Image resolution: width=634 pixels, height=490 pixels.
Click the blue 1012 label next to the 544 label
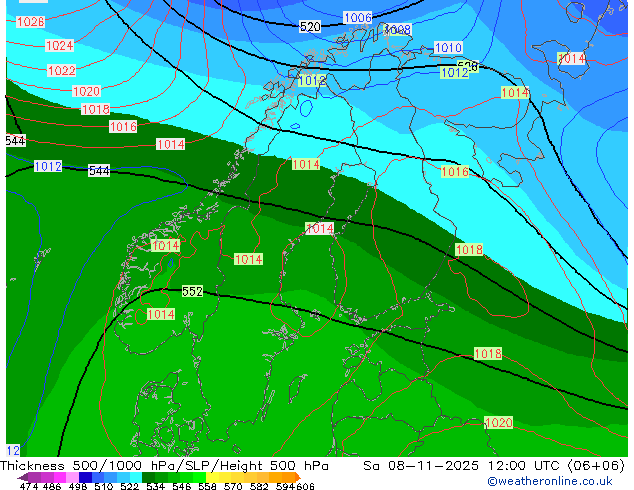[48, 166]
